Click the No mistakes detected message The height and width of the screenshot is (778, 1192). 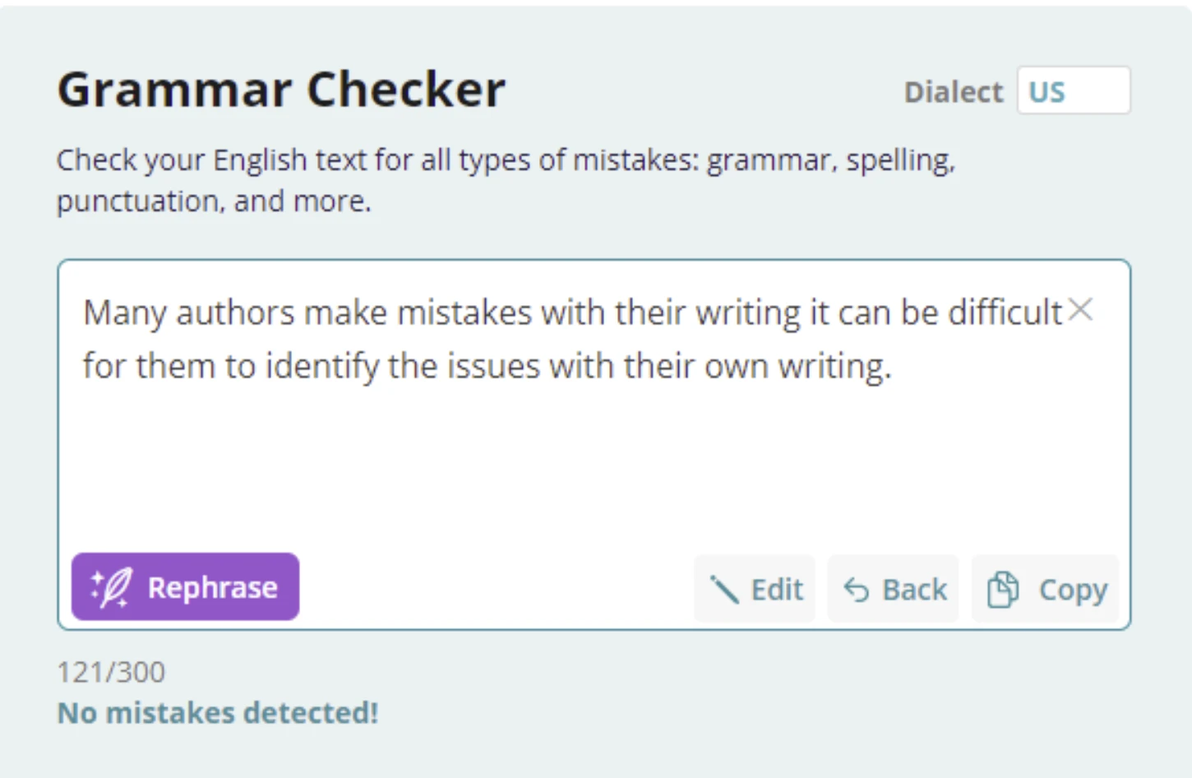click(x=218, y=713)
